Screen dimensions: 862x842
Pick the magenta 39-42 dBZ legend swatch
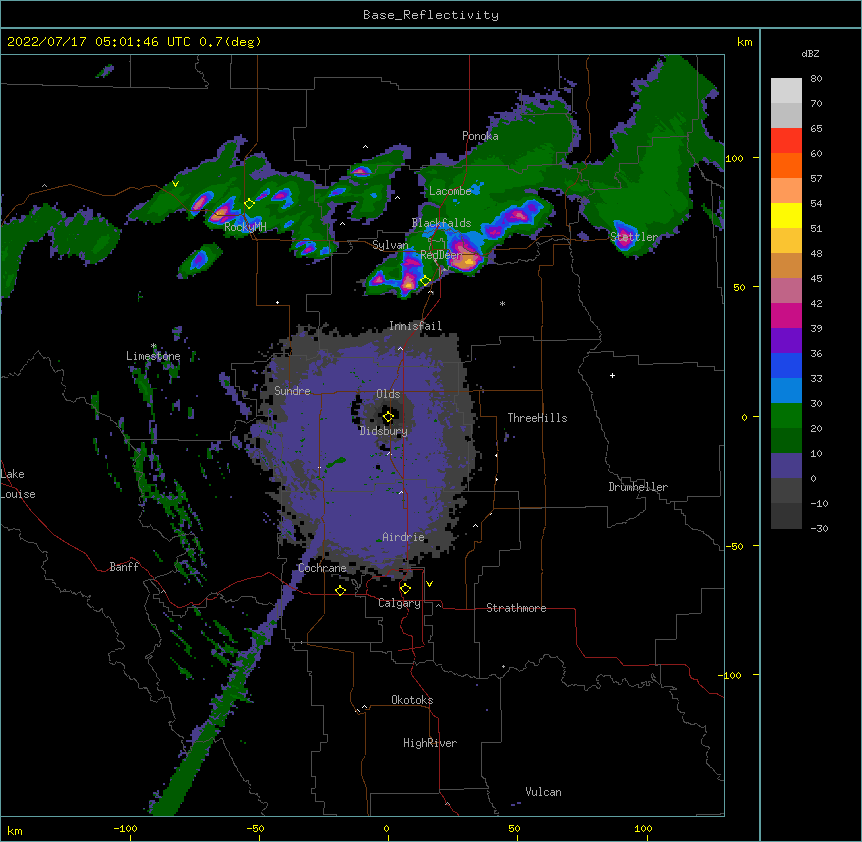[x=786, y=315]
